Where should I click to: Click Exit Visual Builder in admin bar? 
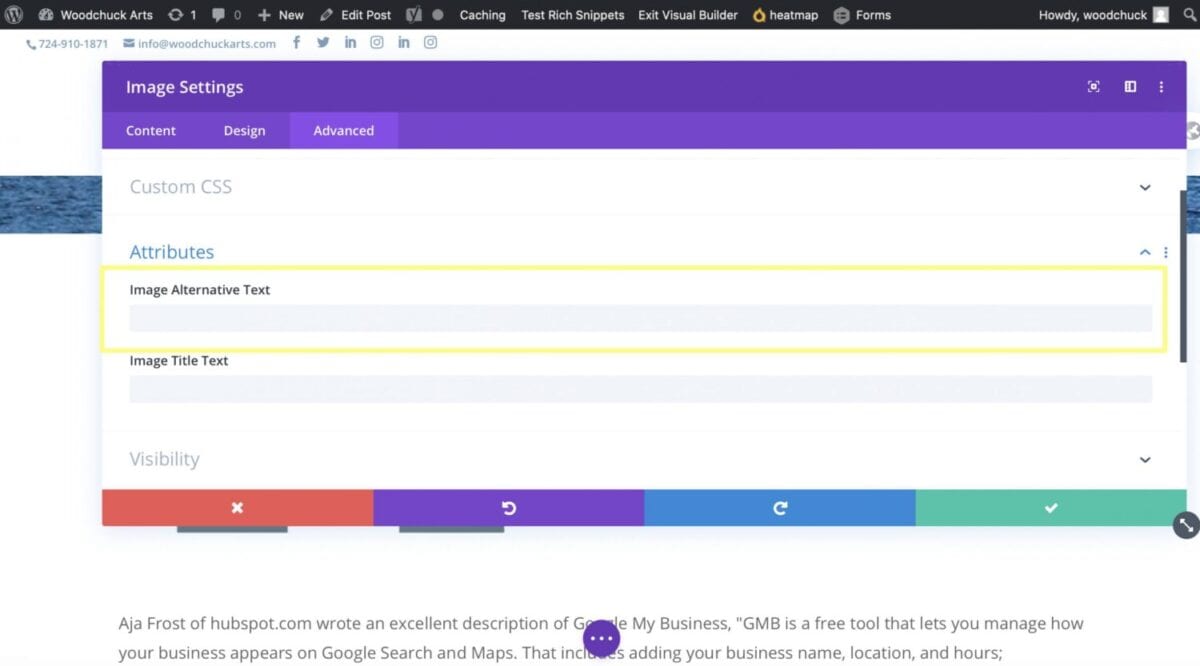click(x=688, y=15)
